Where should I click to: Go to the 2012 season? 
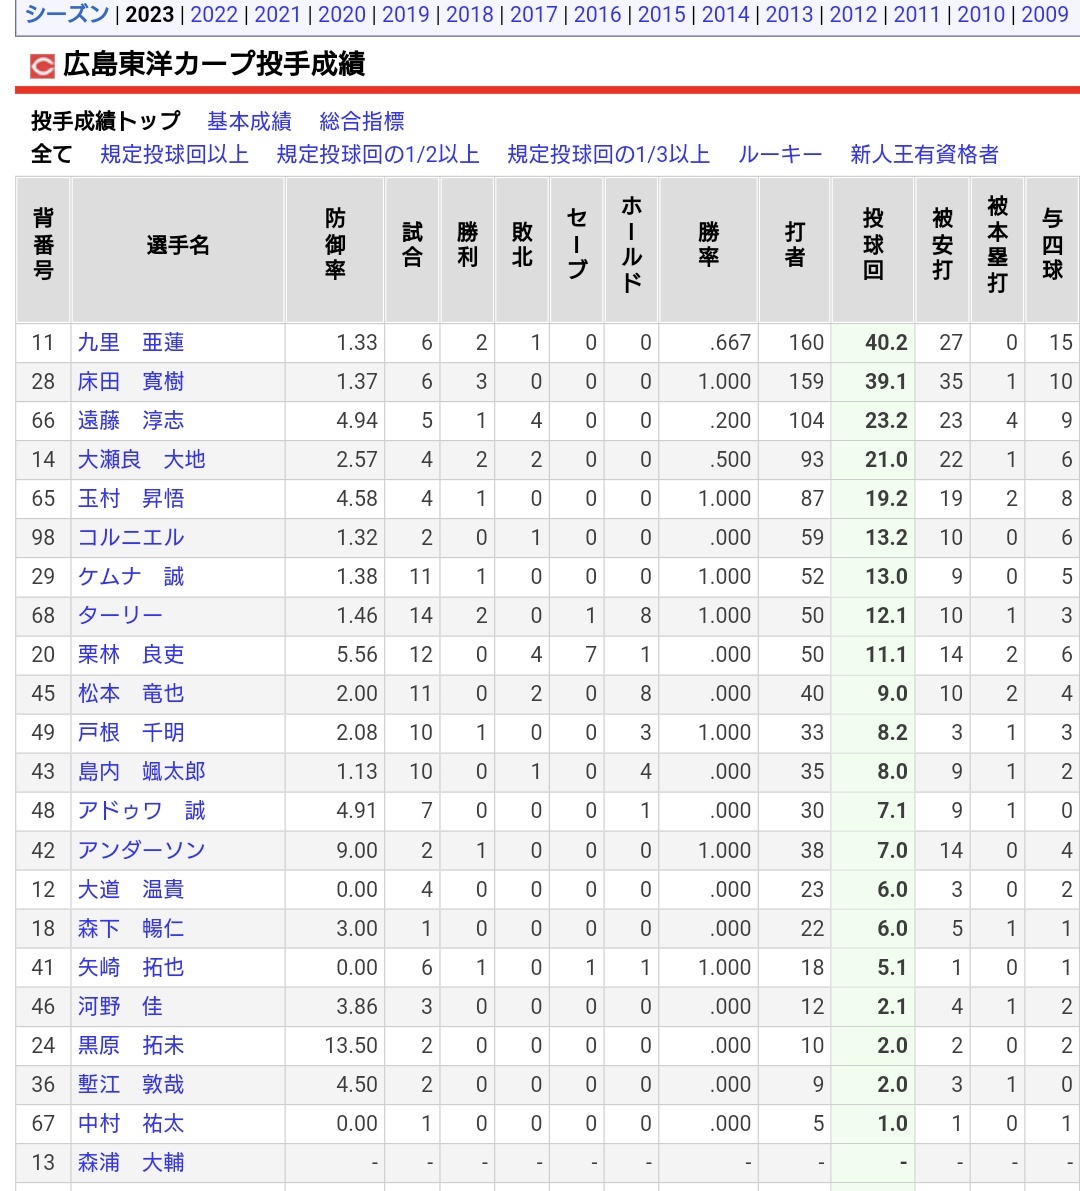point(853,14)
